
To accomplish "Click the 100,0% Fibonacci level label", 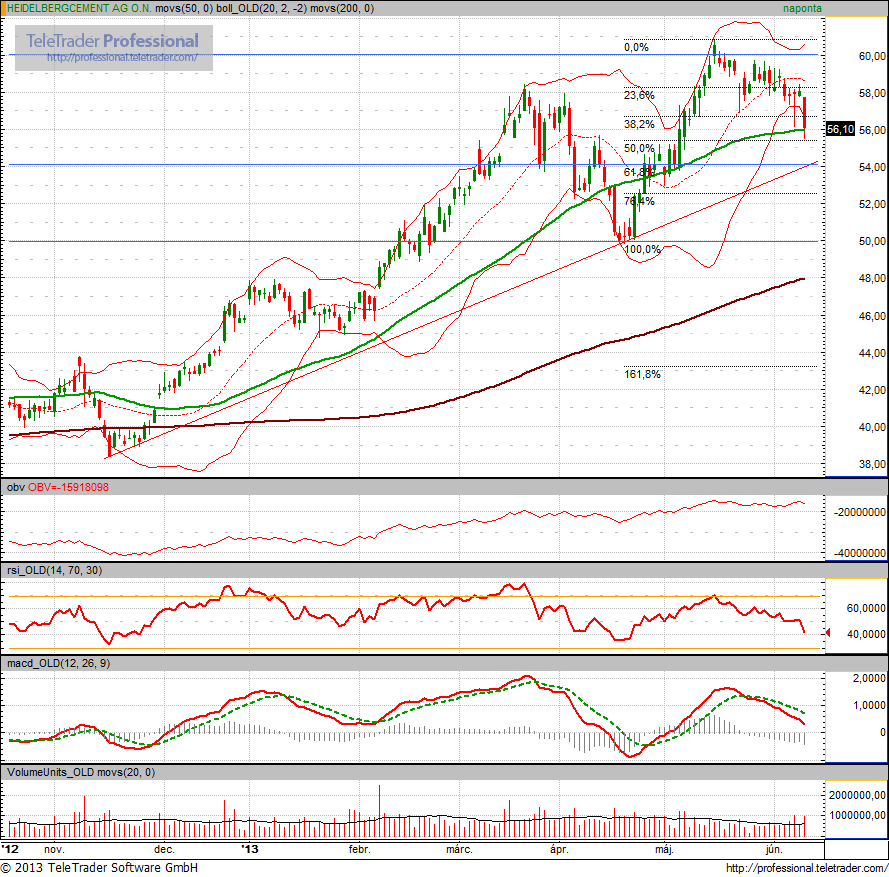I will [x=642, y=249].
